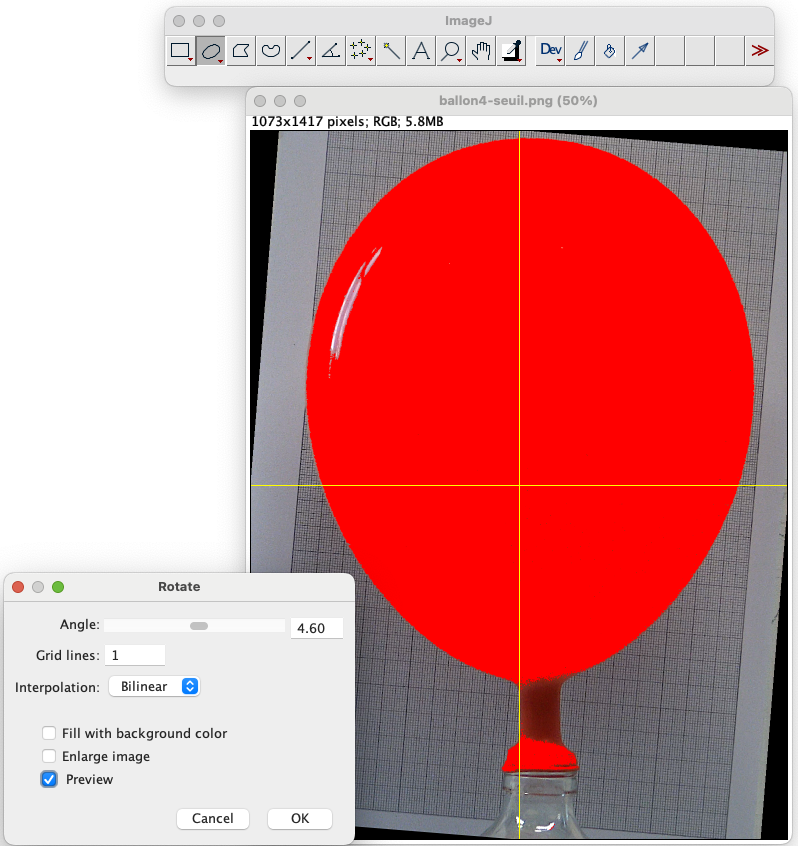Image resolution: width=798 pixels, height=846 pixels.
Task: Select the Straight Line tool
Action: (301, 51)
